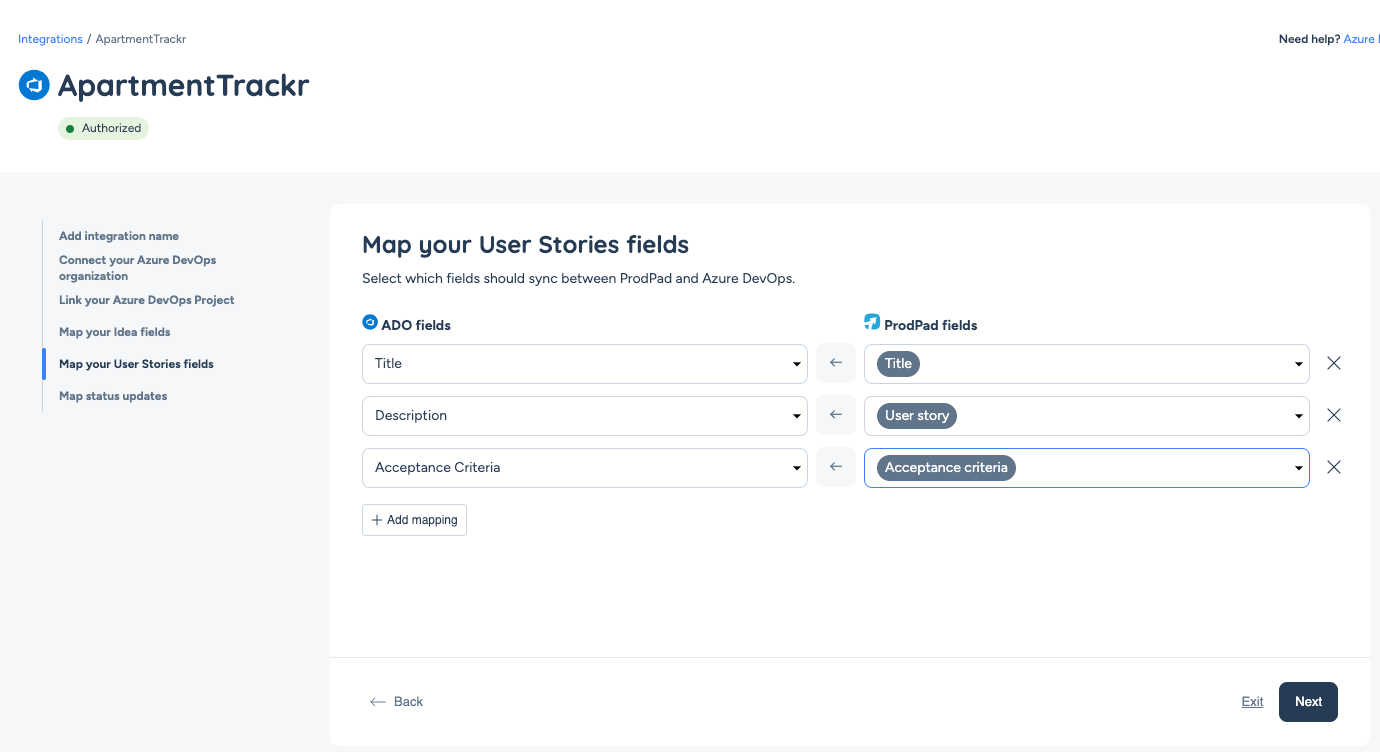Open the ADO Description field dropdown
The width and height of the screenshot is (1380, 752).
point(584,416)
